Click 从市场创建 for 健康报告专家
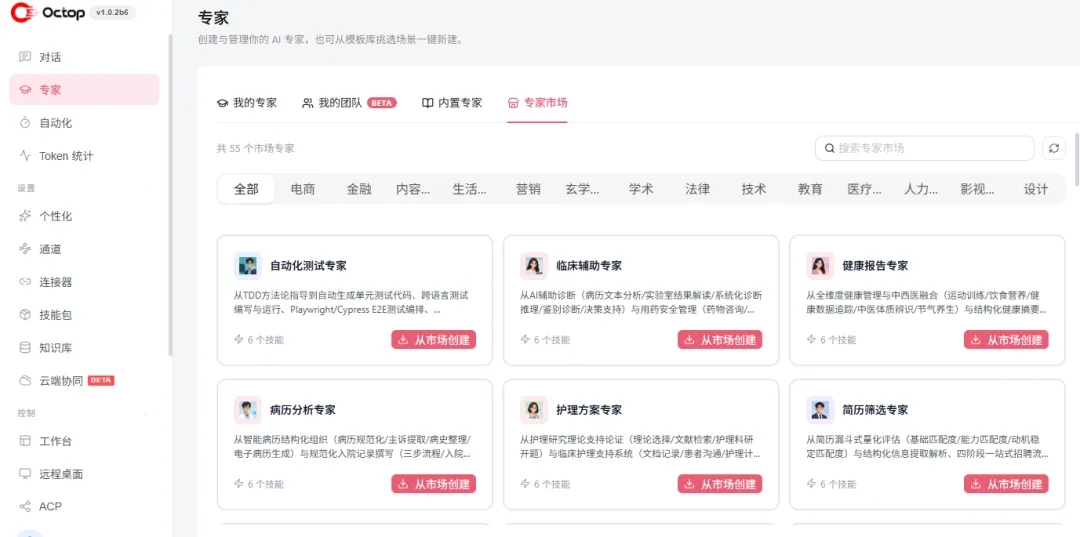The height and width of the screenshot is (537, 1080). (1006, 339)
